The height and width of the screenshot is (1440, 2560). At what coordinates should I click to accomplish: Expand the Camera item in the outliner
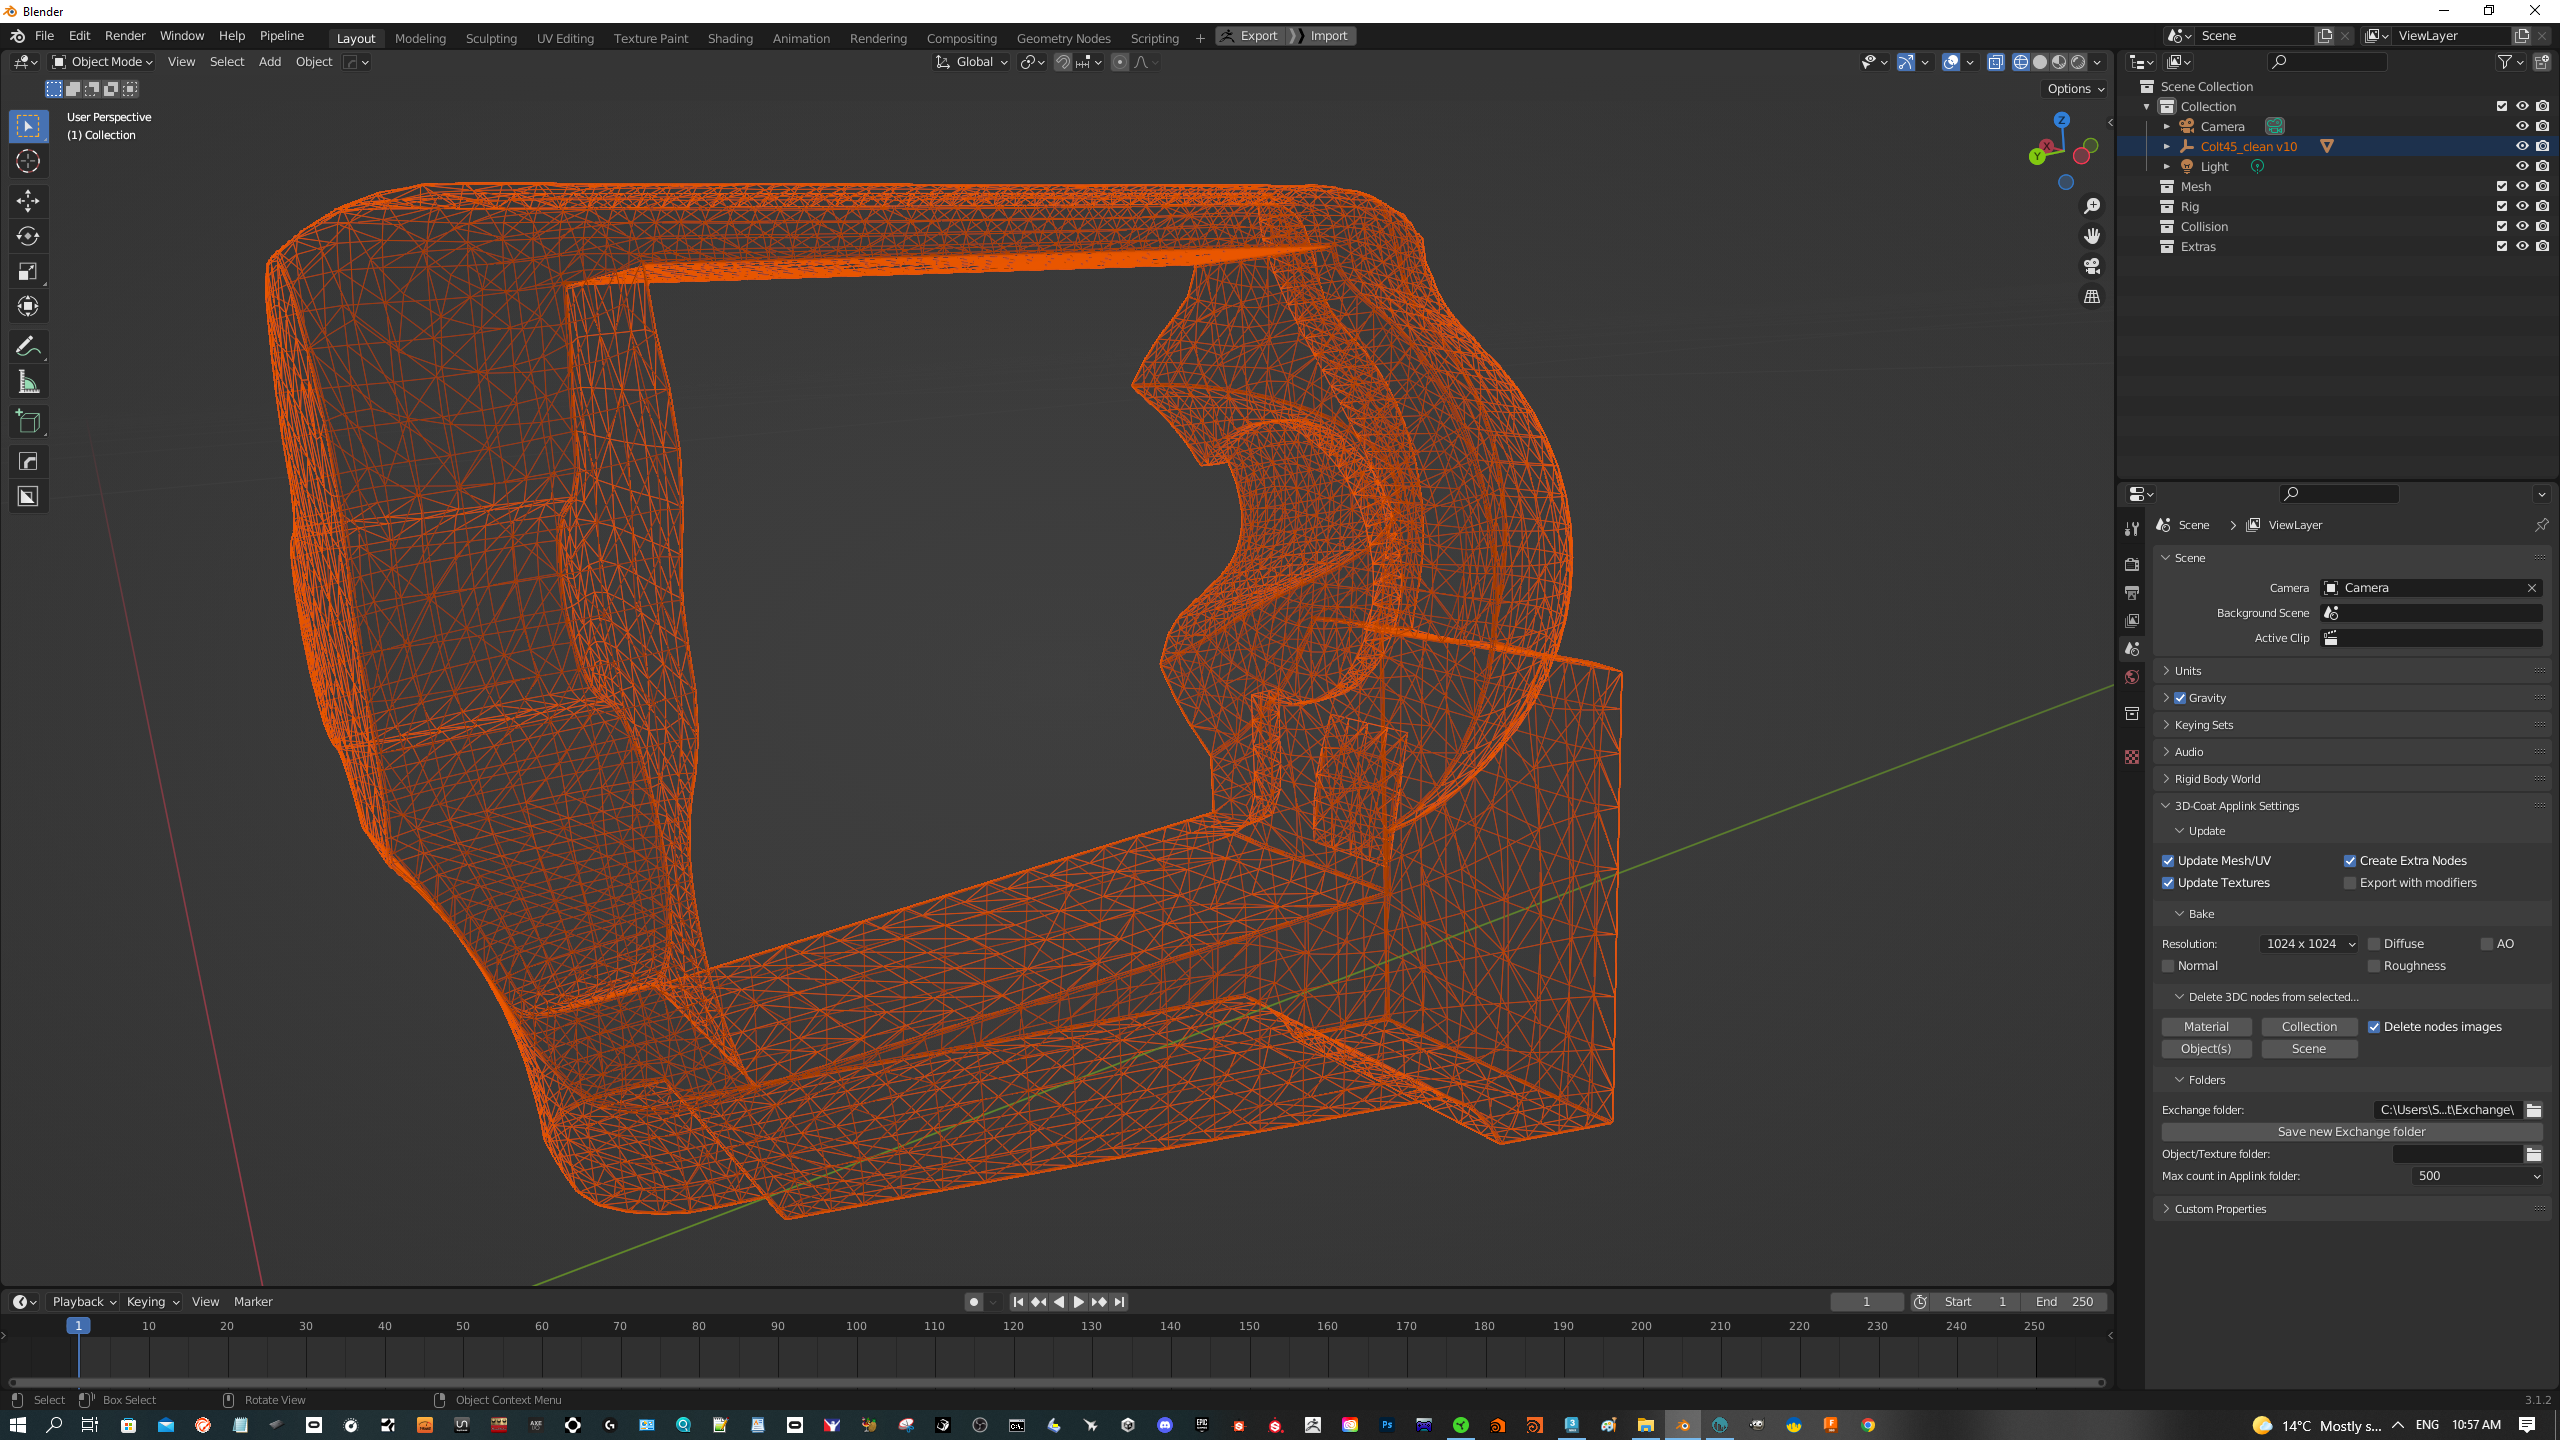[x=2166, y=126]
